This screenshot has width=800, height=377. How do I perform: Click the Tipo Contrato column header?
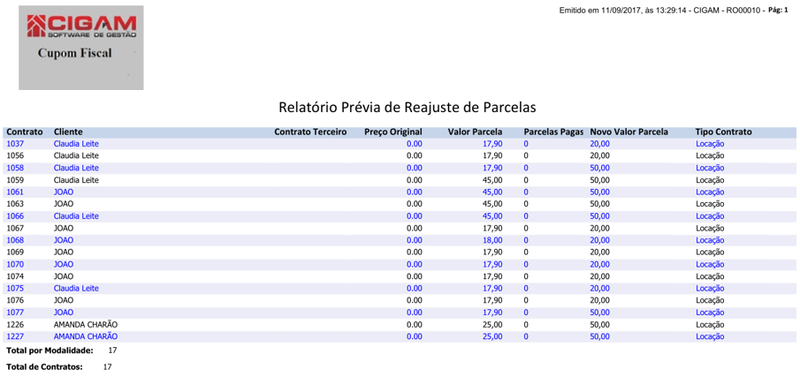[x=723, y=132]
